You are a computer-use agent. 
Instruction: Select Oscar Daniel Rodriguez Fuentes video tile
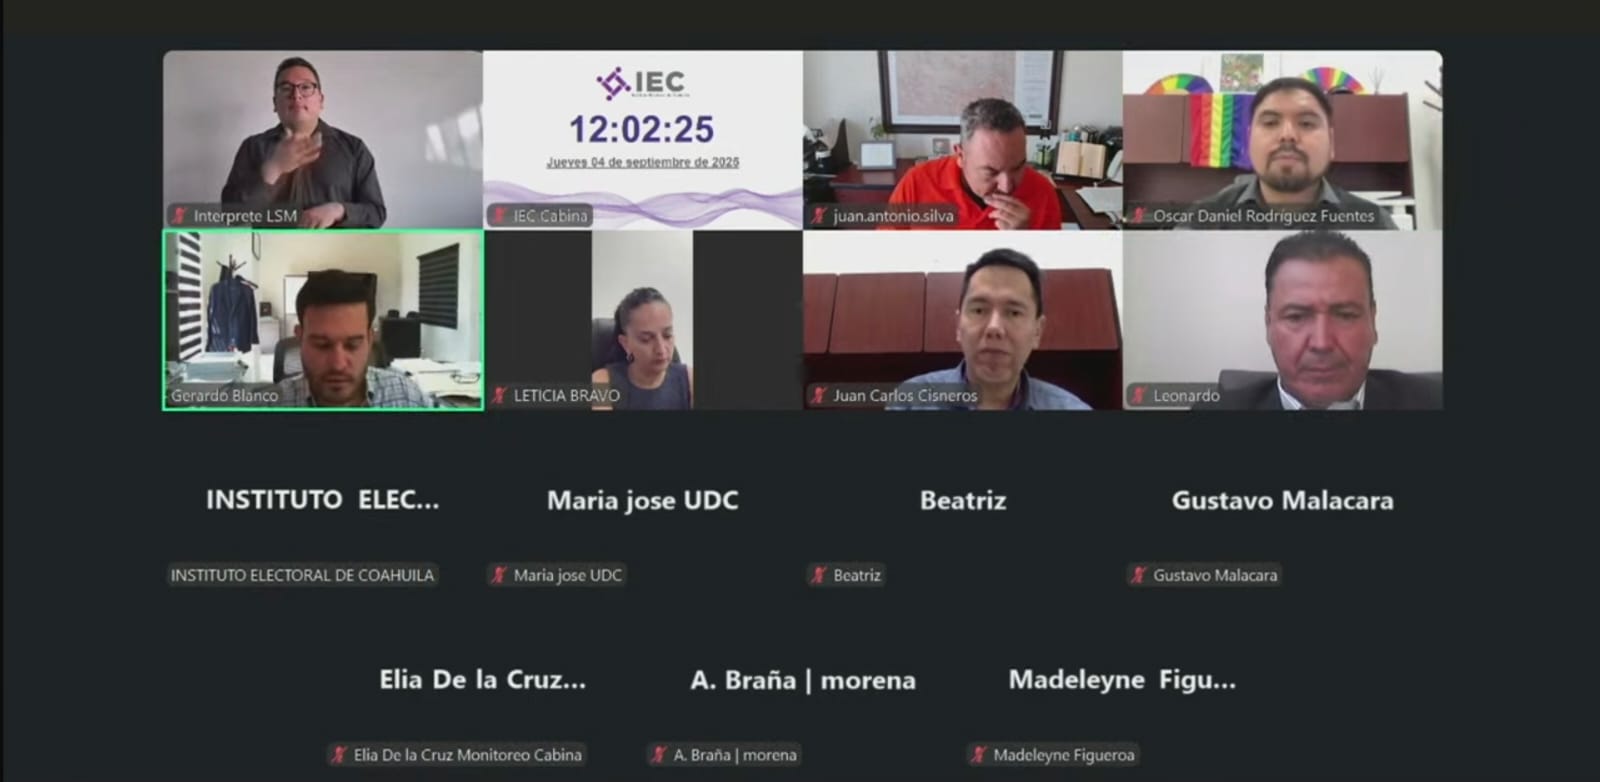point(1283,140)
